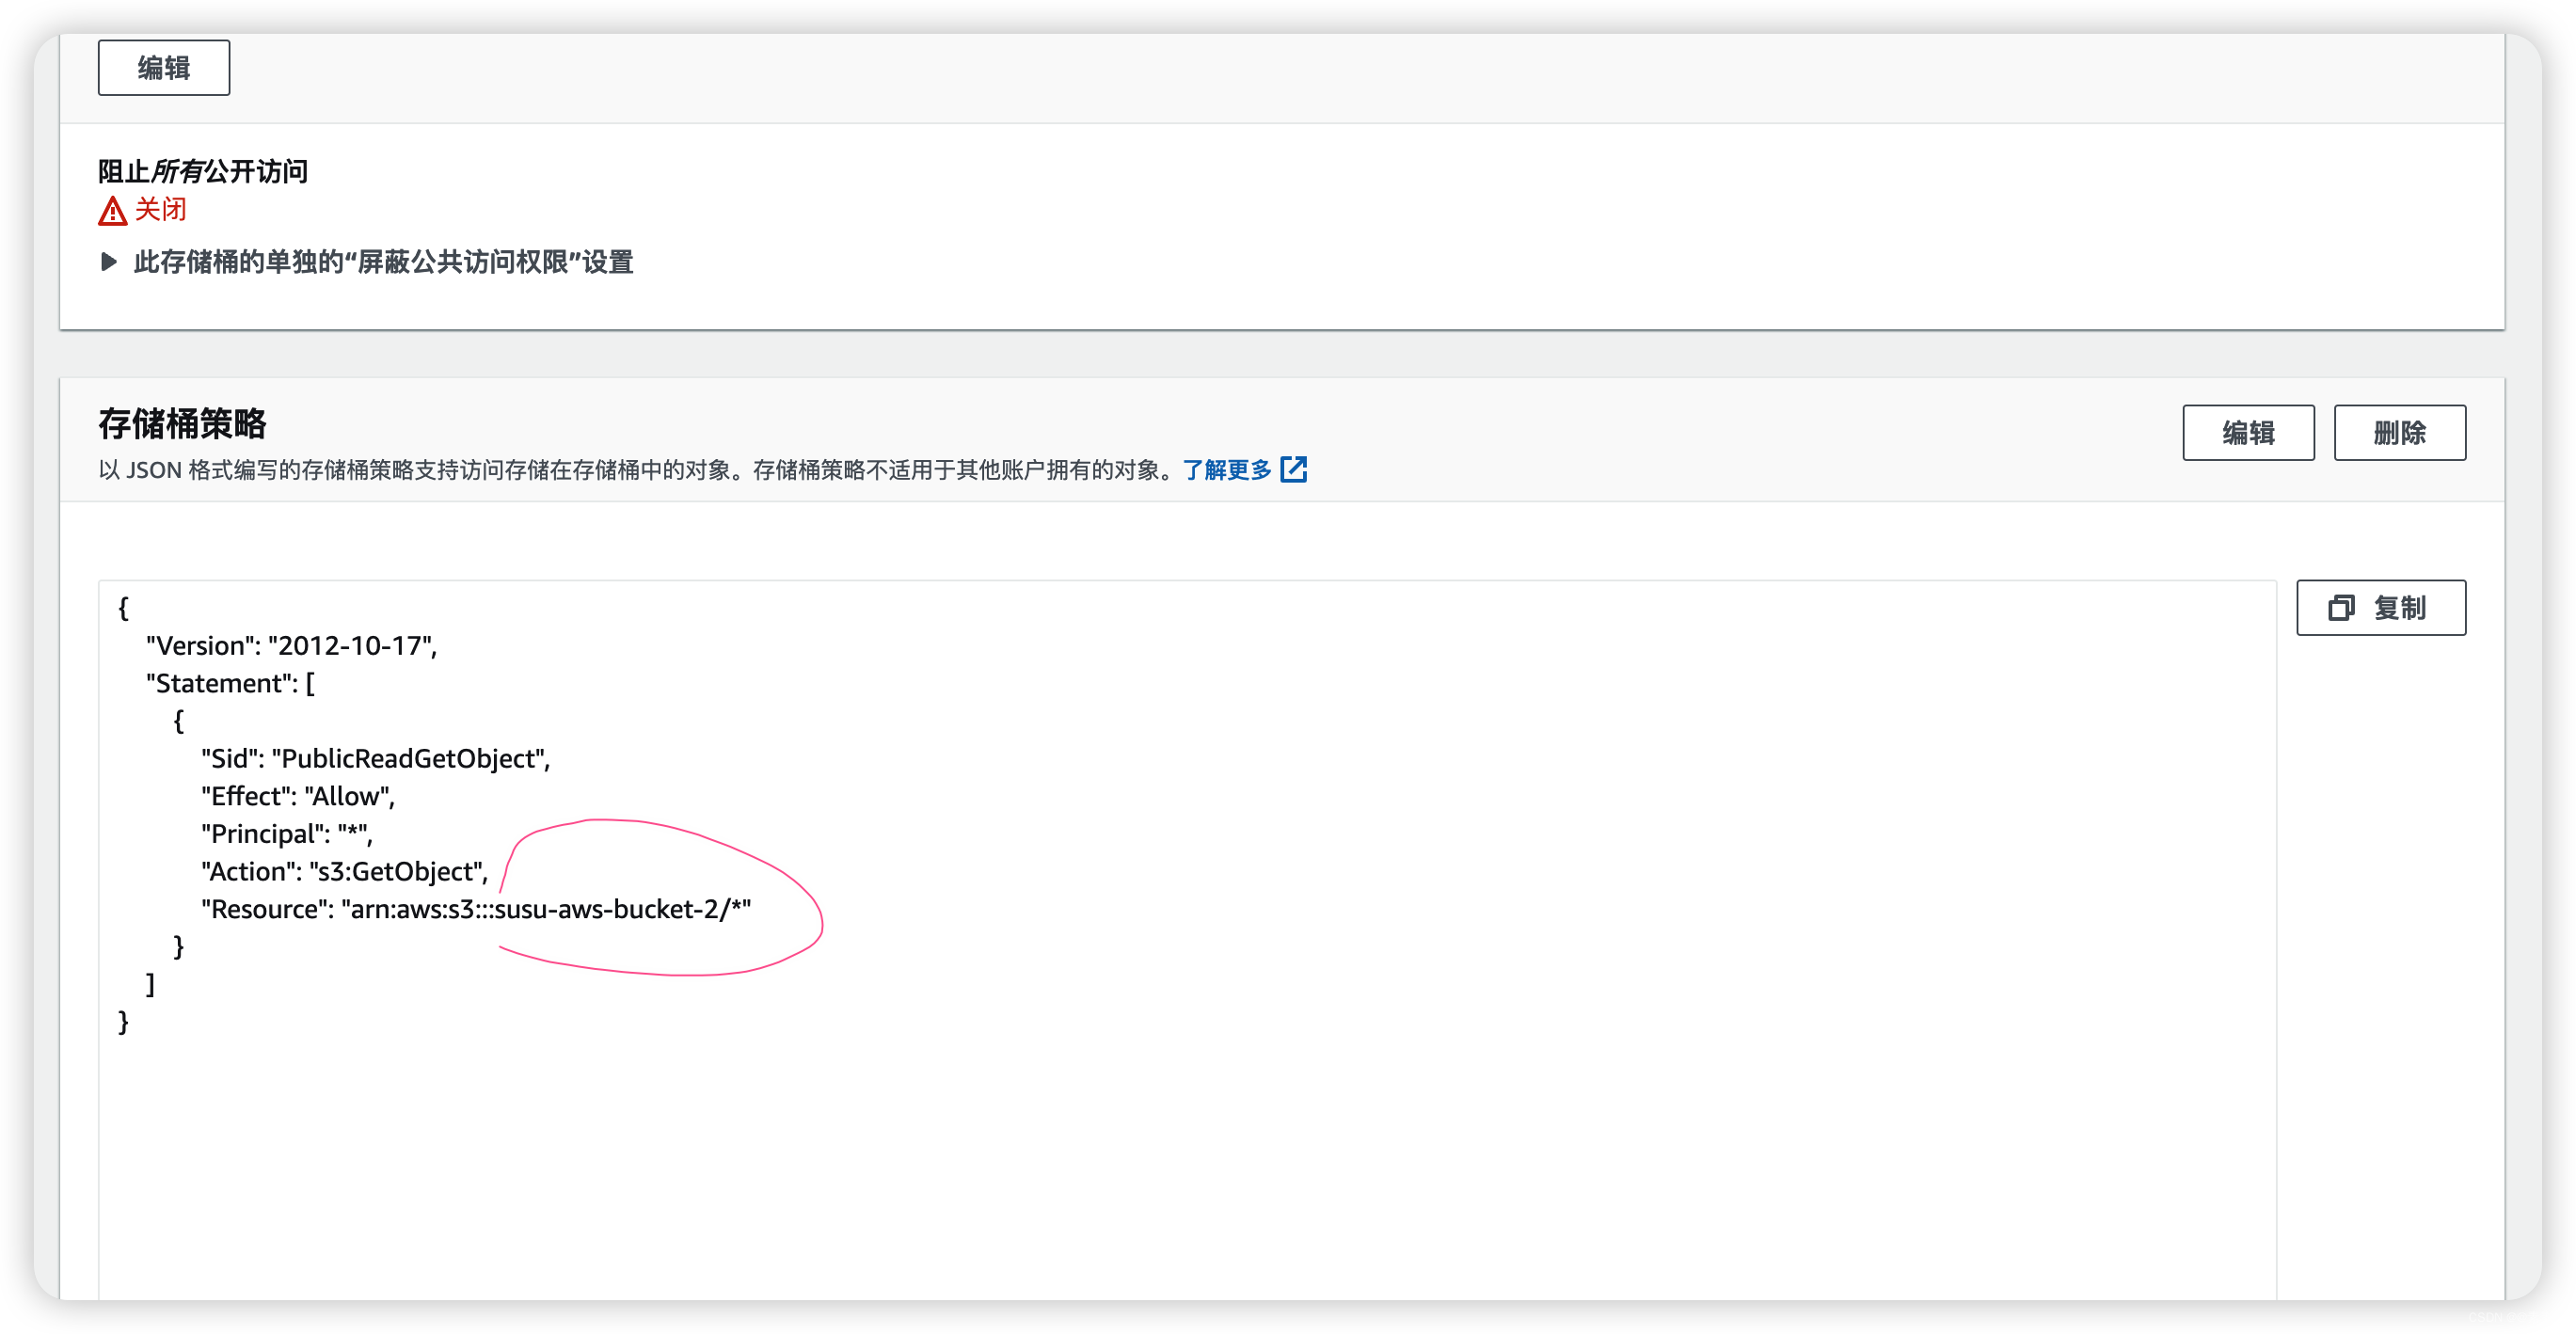Image resolution: width=2576 pixels, height=1334 pixels.
Task: Click the 复制 button to copy the policy
Action: (2381, 608)
